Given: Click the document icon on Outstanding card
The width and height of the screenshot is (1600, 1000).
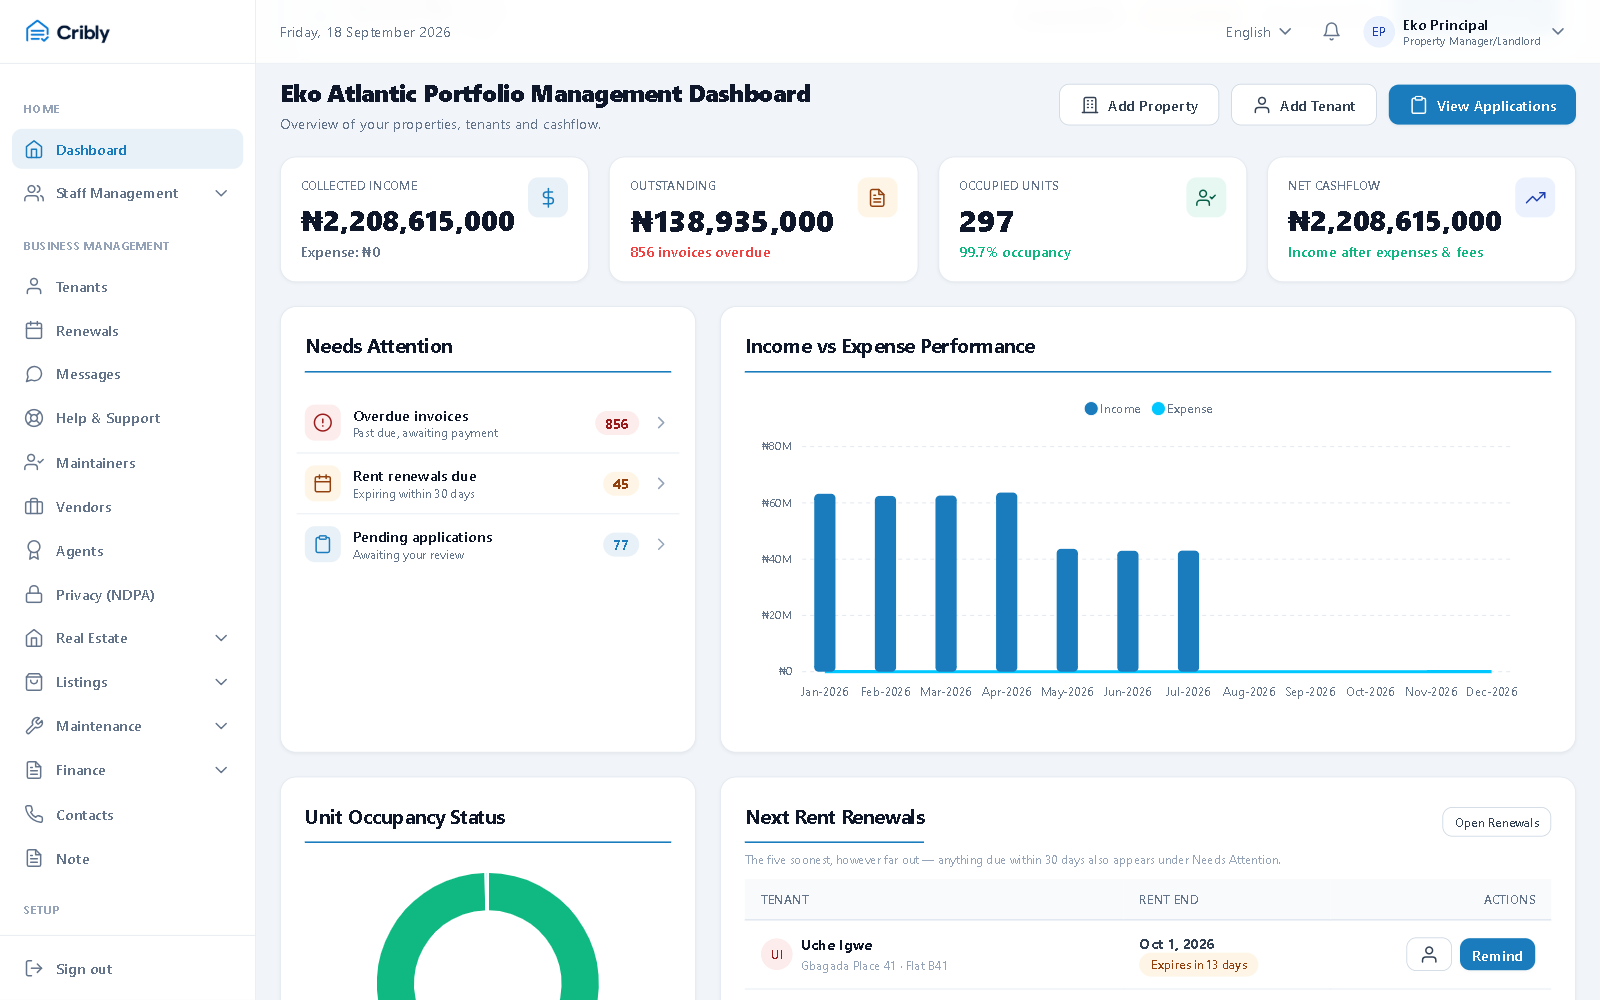Looking at the screenshot, I should pos(877,198).
